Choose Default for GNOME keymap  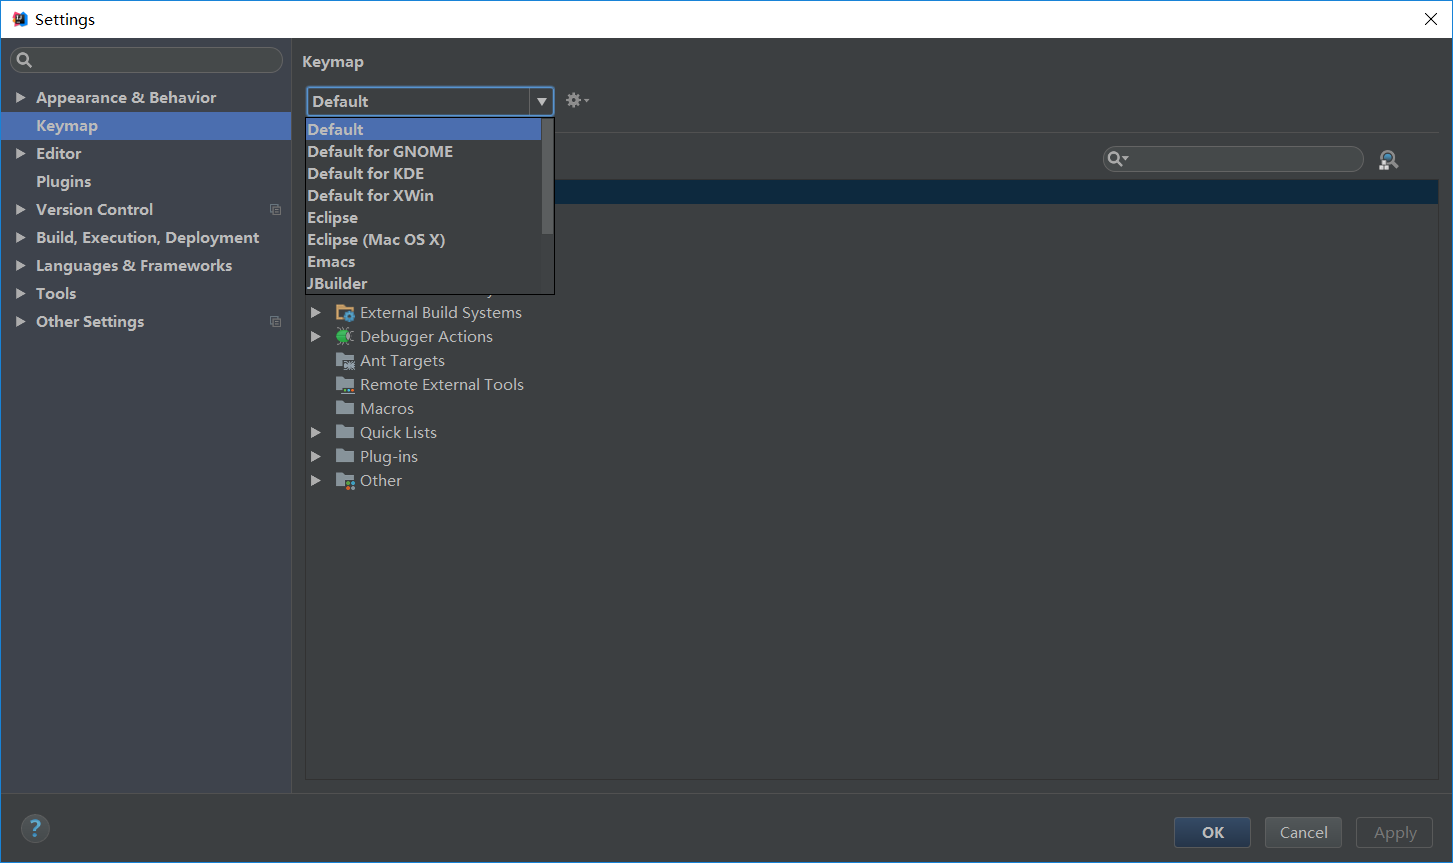(x=424, y=151)
